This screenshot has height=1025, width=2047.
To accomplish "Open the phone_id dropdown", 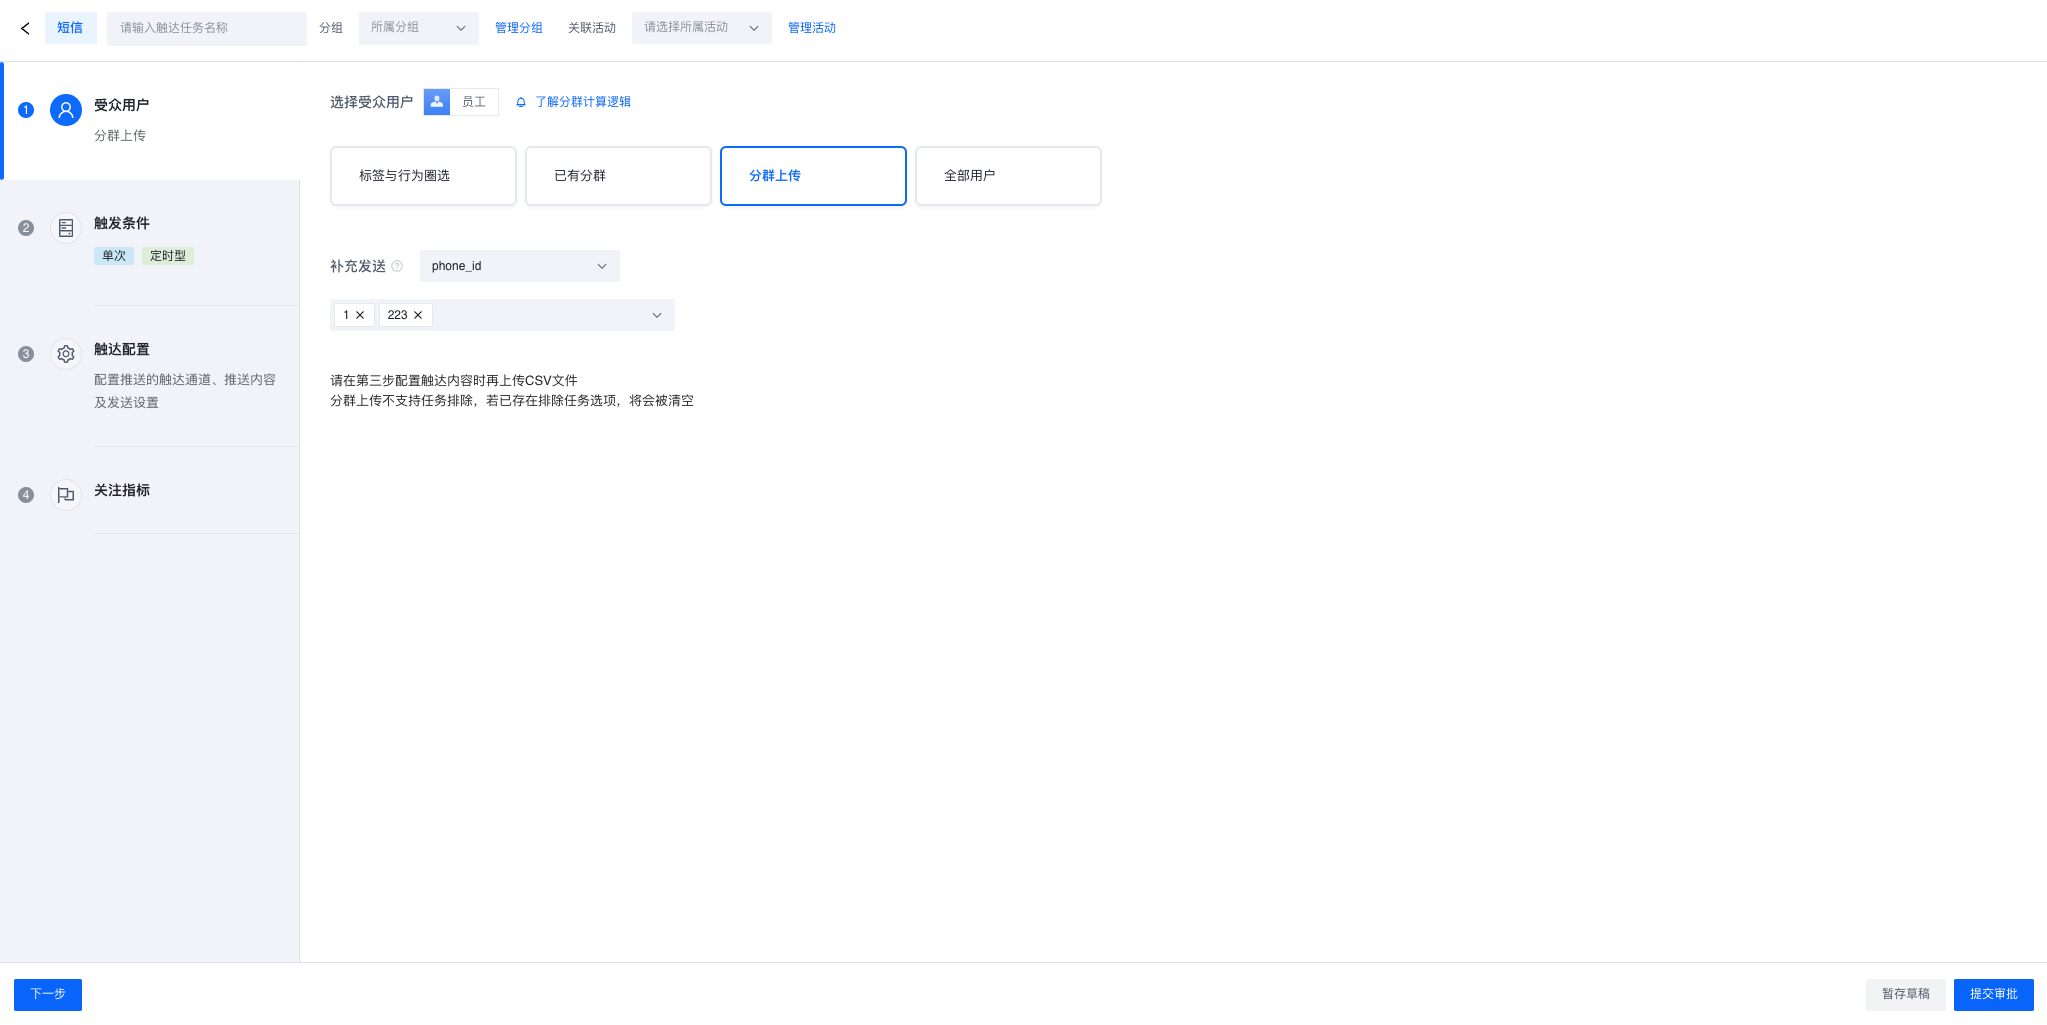I will (519, 266).
